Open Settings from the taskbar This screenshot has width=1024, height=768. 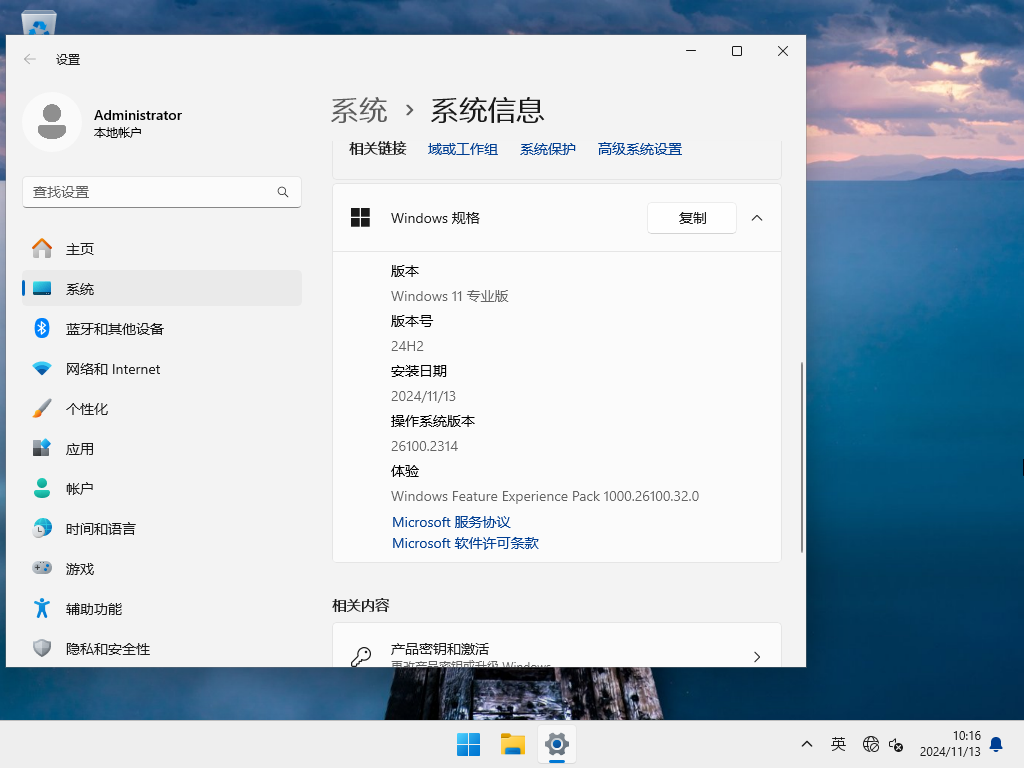pyautogui.click(x=556, y=744)
